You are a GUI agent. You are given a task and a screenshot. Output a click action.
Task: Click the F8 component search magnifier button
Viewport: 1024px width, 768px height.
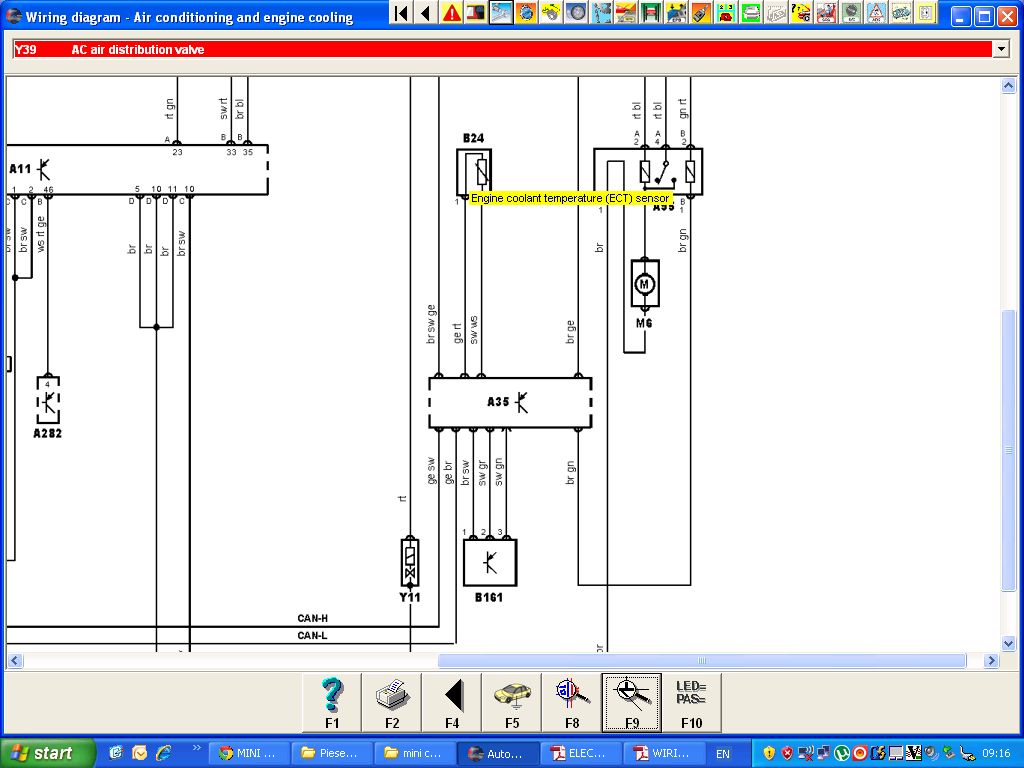[572, 701]
